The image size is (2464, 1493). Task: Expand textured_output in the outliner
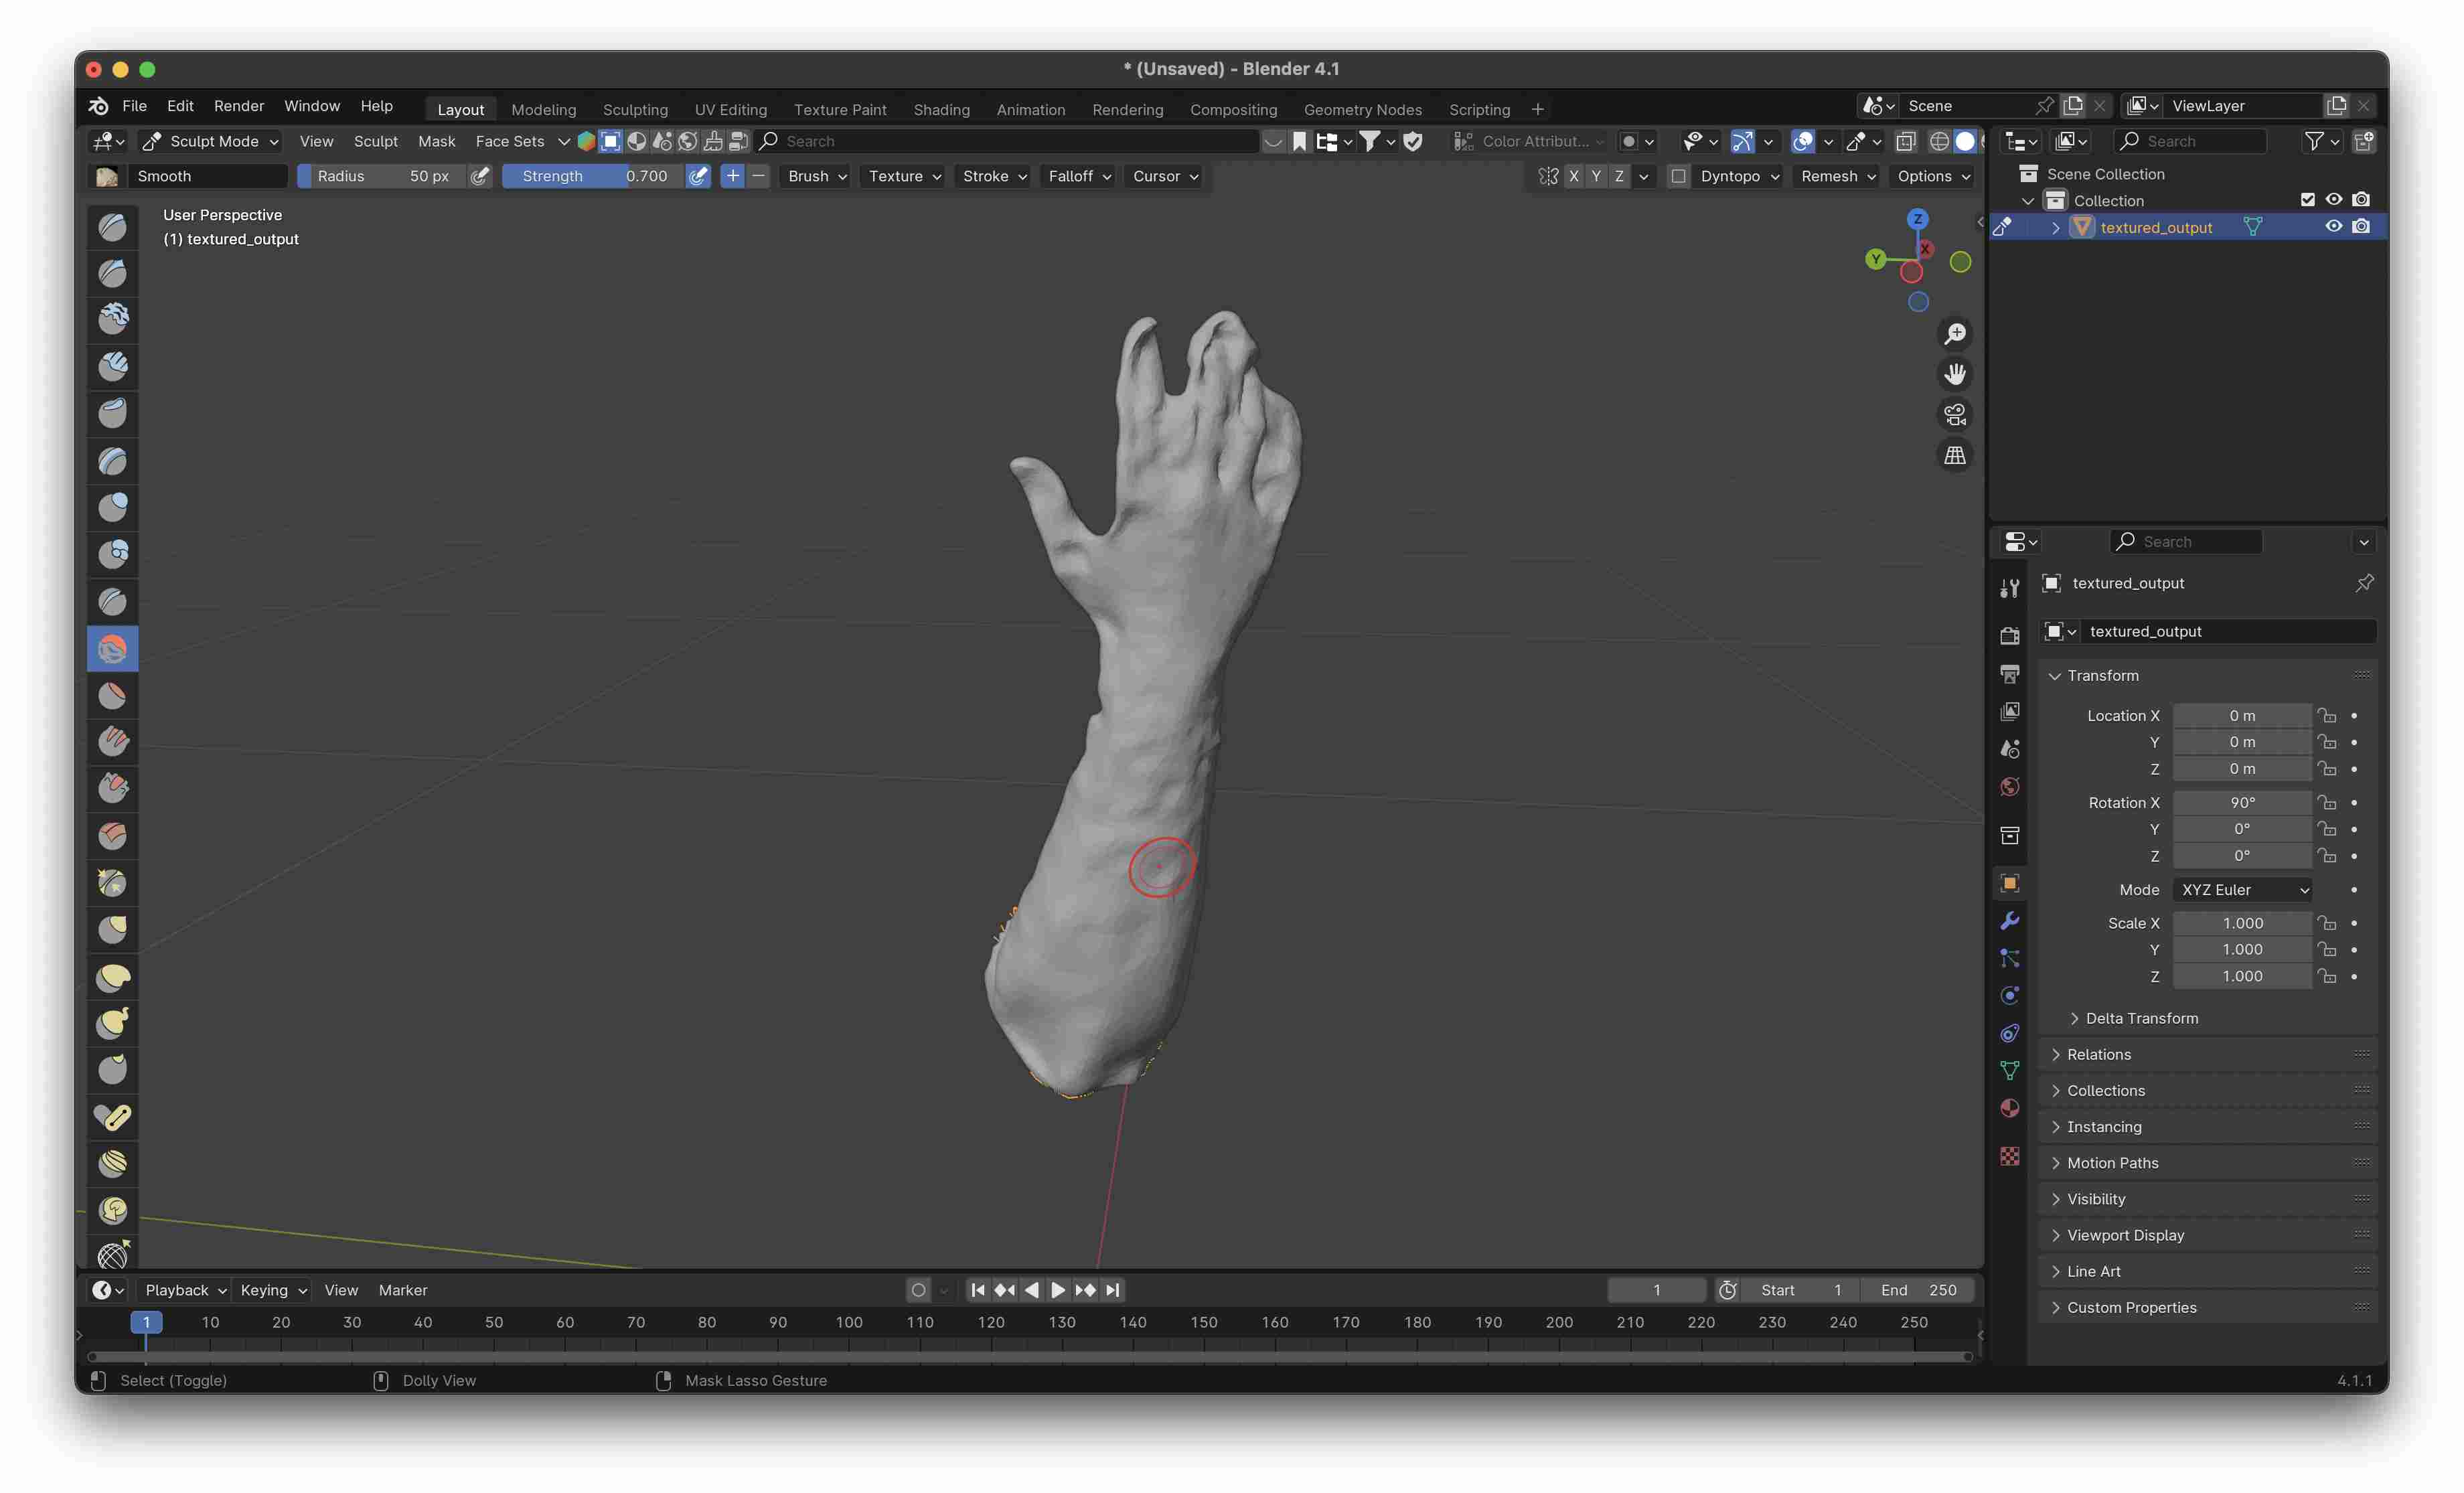[2055, 228]
